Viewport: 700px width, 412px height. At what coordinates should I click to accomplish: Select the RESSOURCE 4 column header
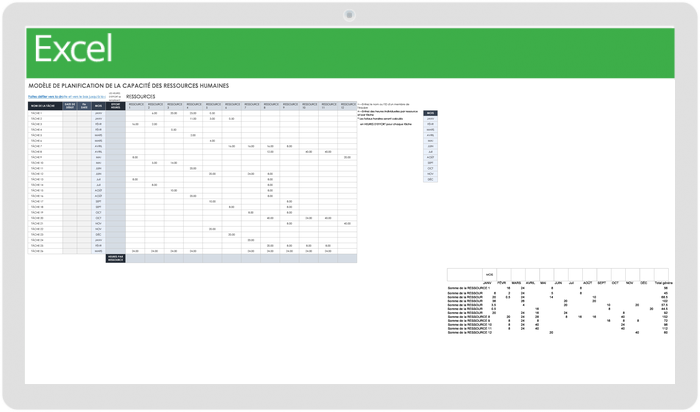point(193,106)
